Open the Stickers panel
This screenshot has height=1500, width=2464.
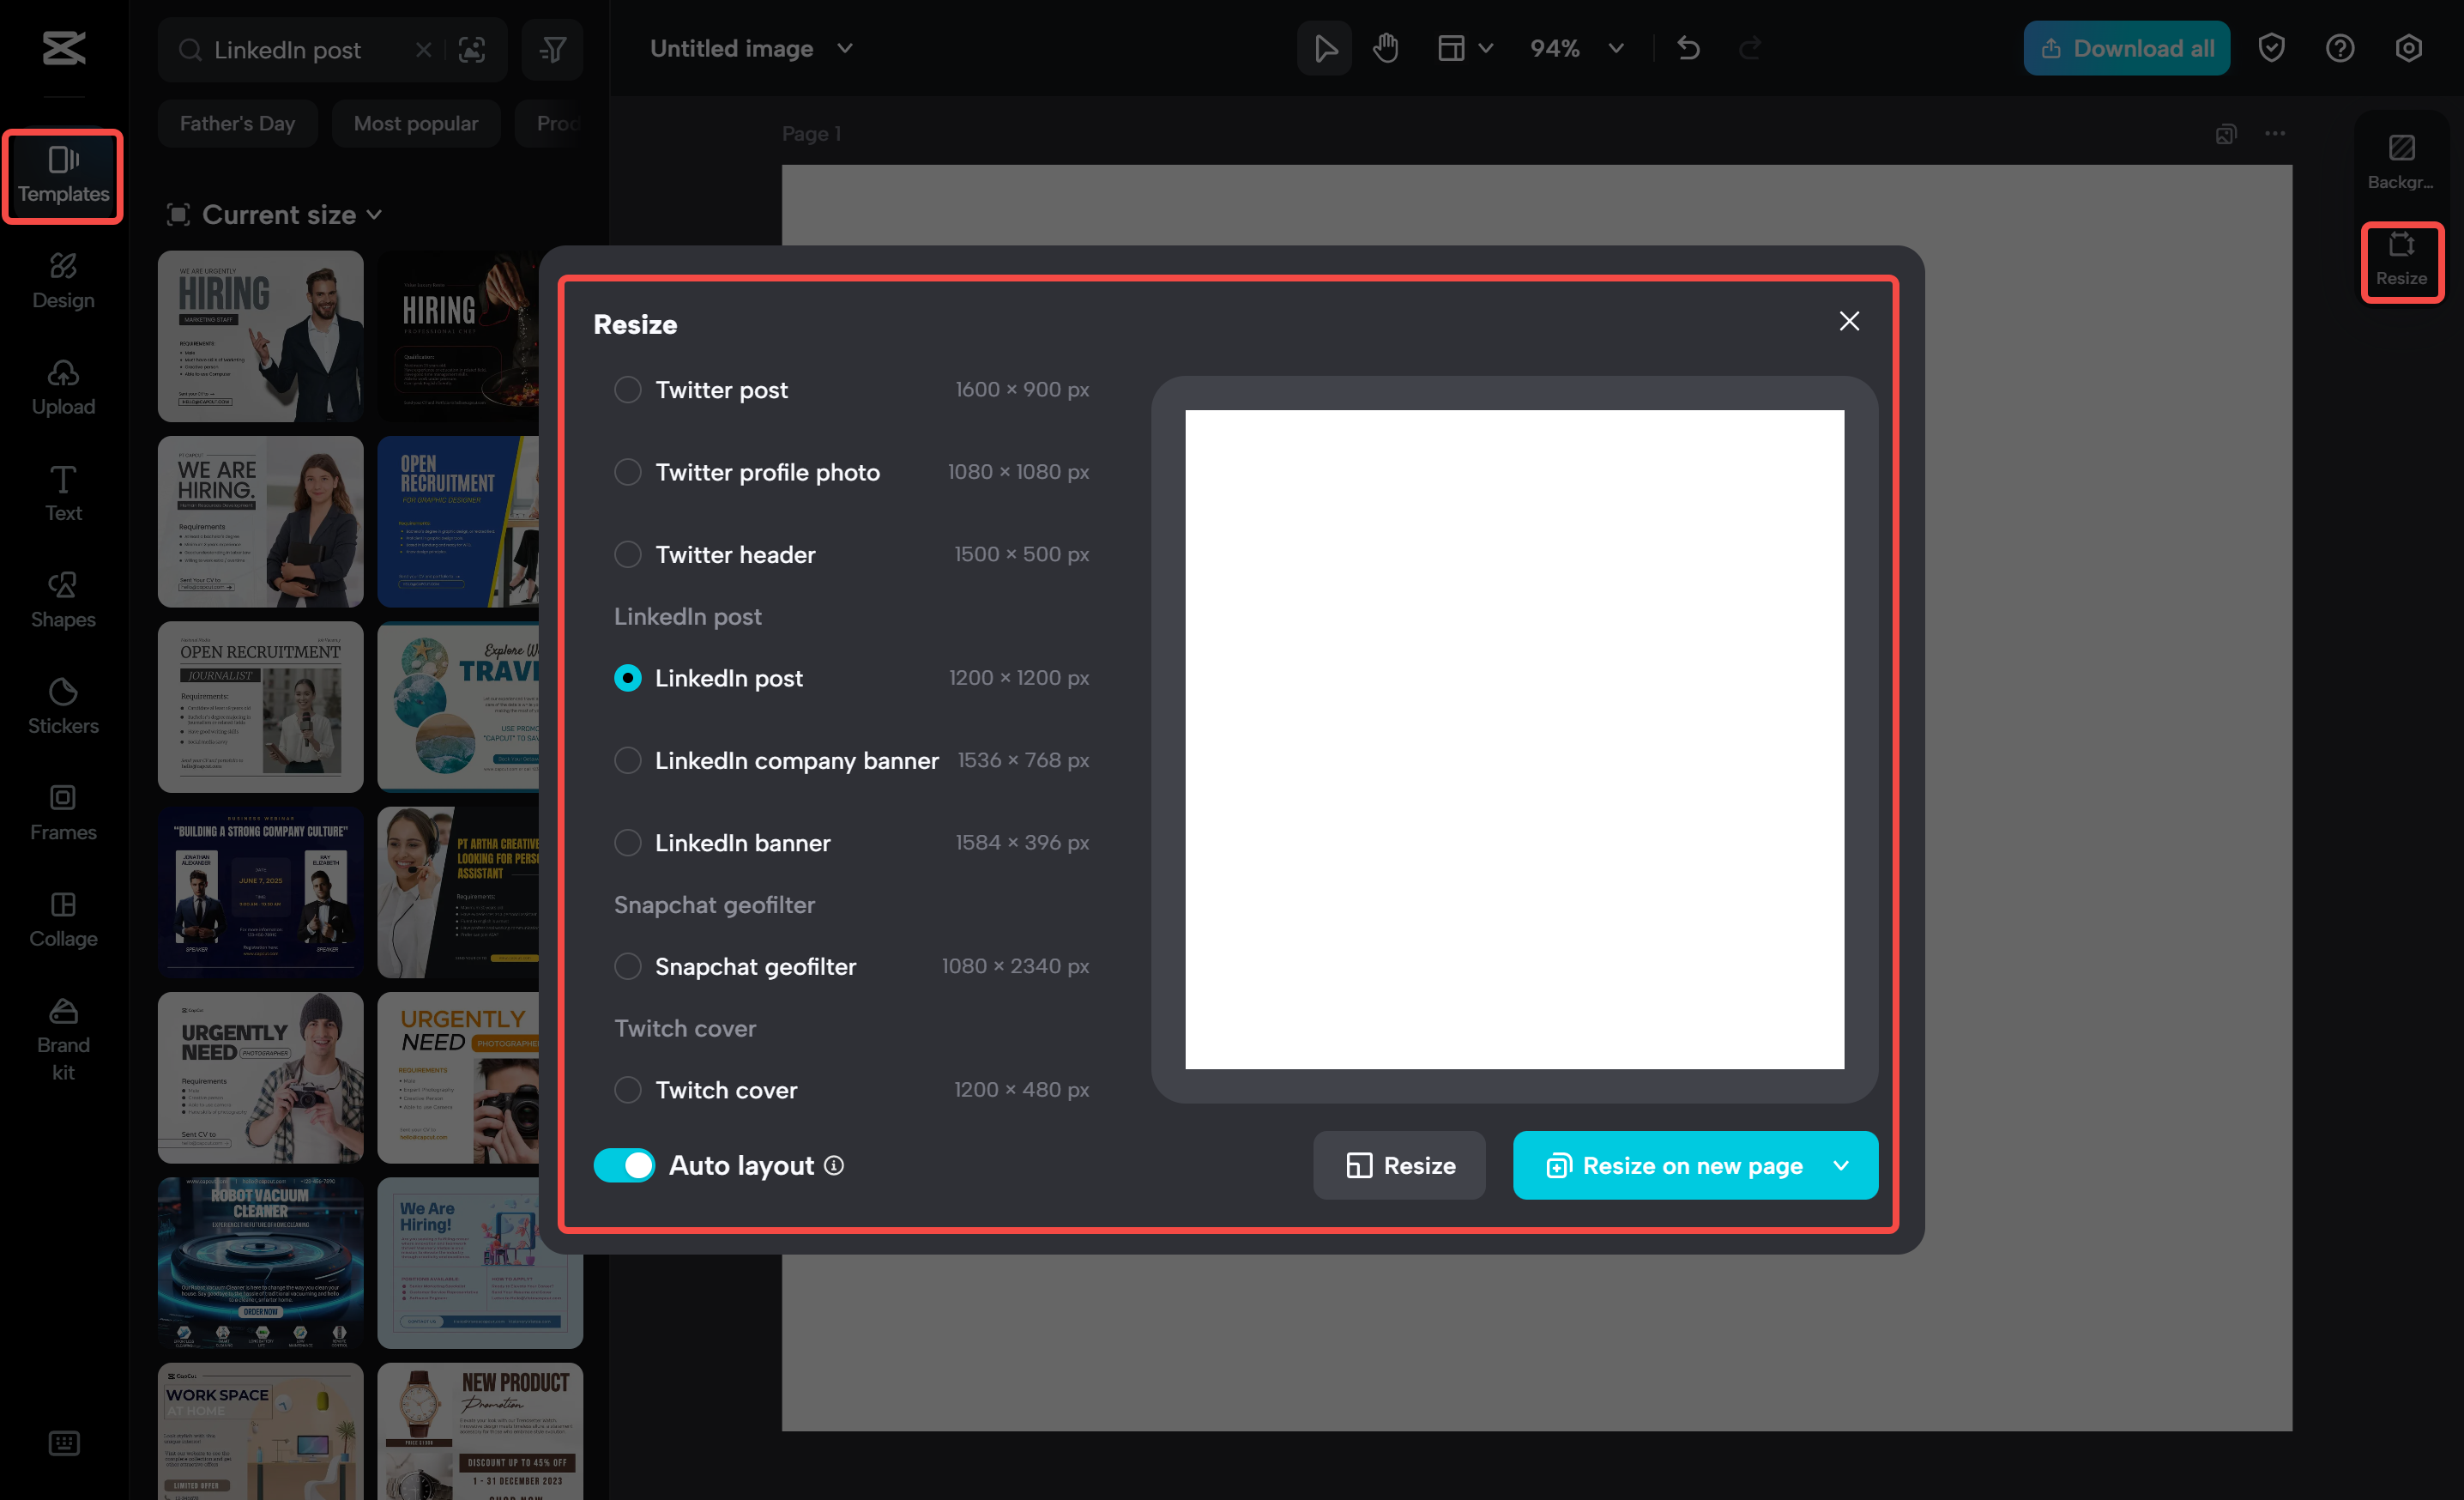[x=63, y=706]
